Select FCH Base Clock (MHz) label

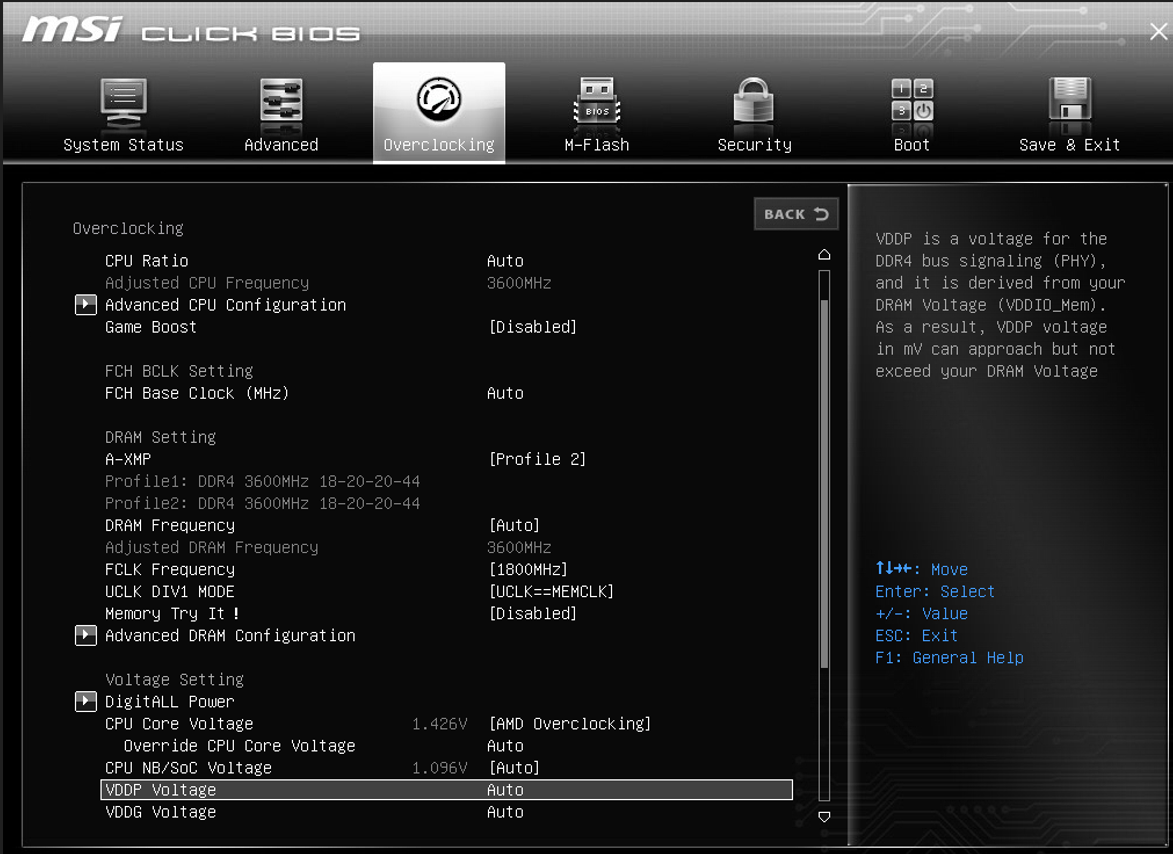[197, 393]
